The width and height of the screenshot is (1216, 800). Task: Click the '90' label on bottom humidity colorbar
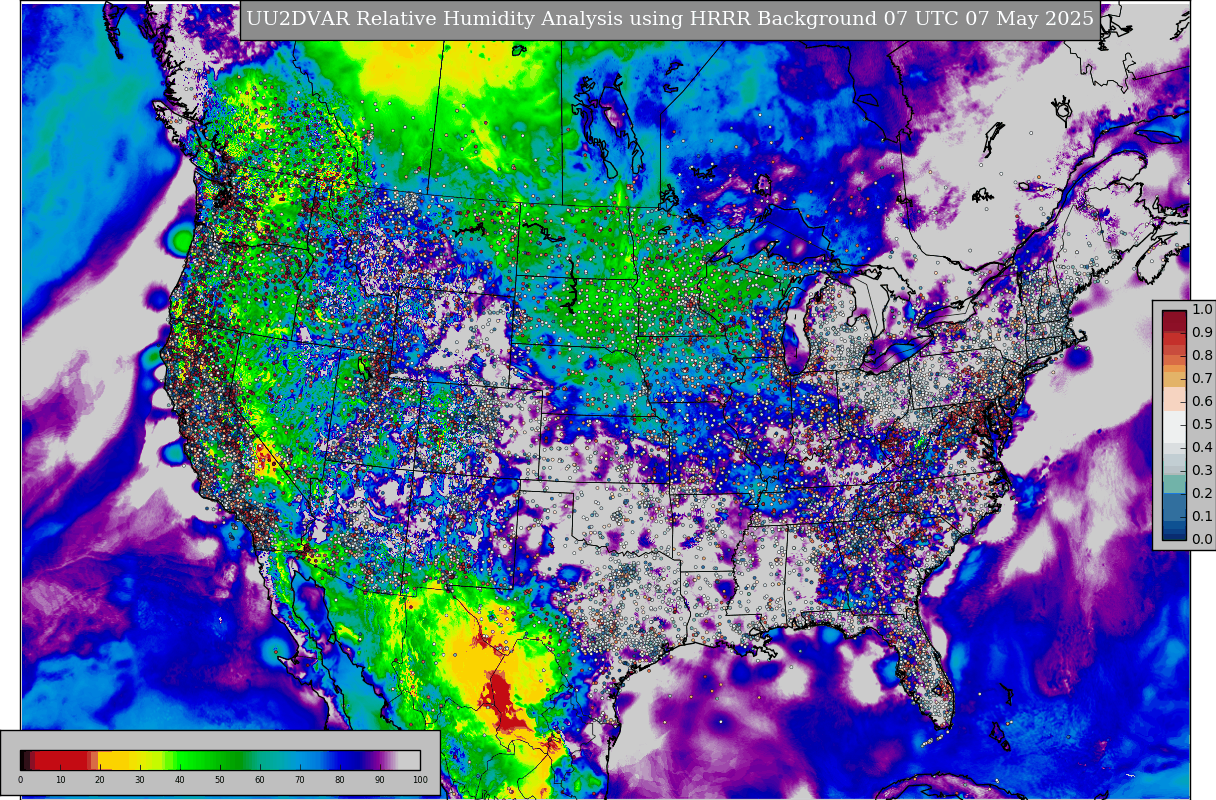[x=380, y=780]
